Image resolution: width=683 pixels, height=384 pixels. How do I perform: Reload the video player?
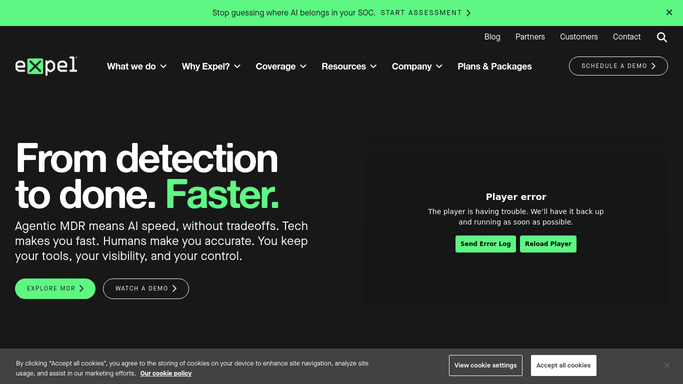click(548, 244)
